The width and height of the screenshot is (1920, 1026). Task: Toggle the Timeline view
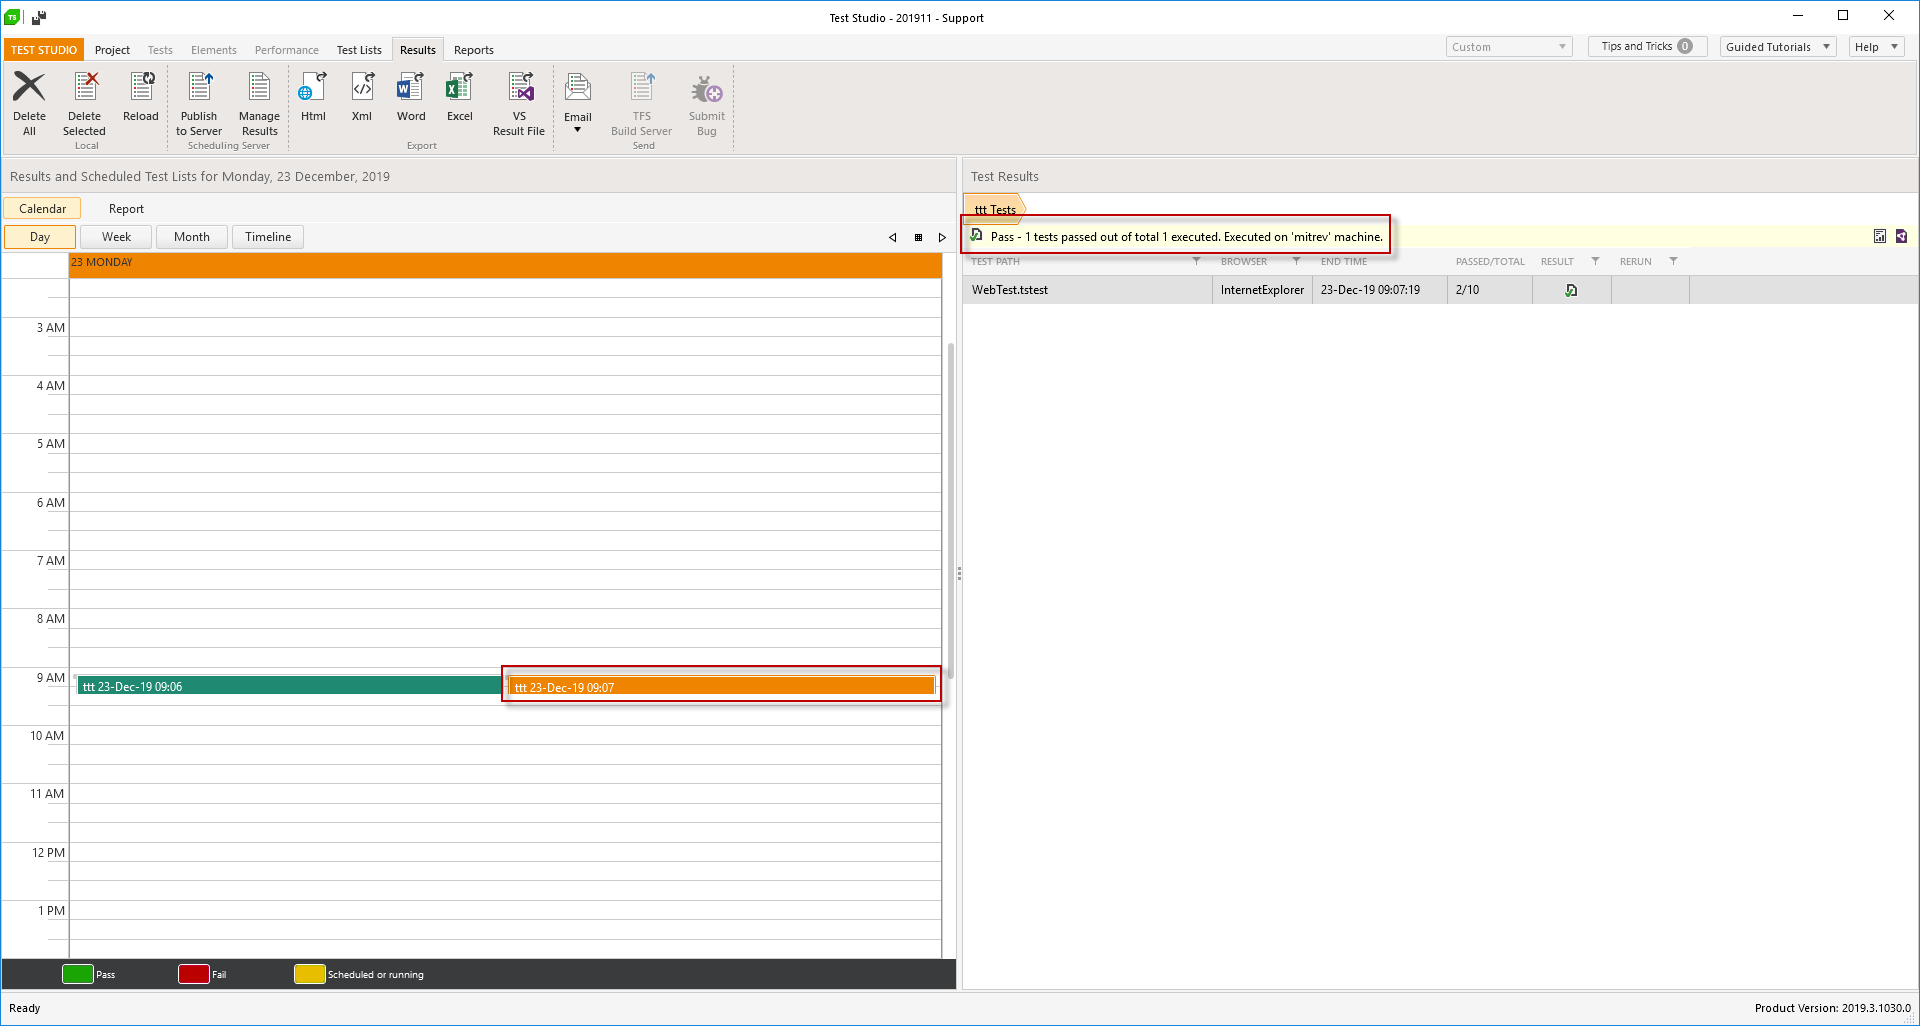pos(268,237)
